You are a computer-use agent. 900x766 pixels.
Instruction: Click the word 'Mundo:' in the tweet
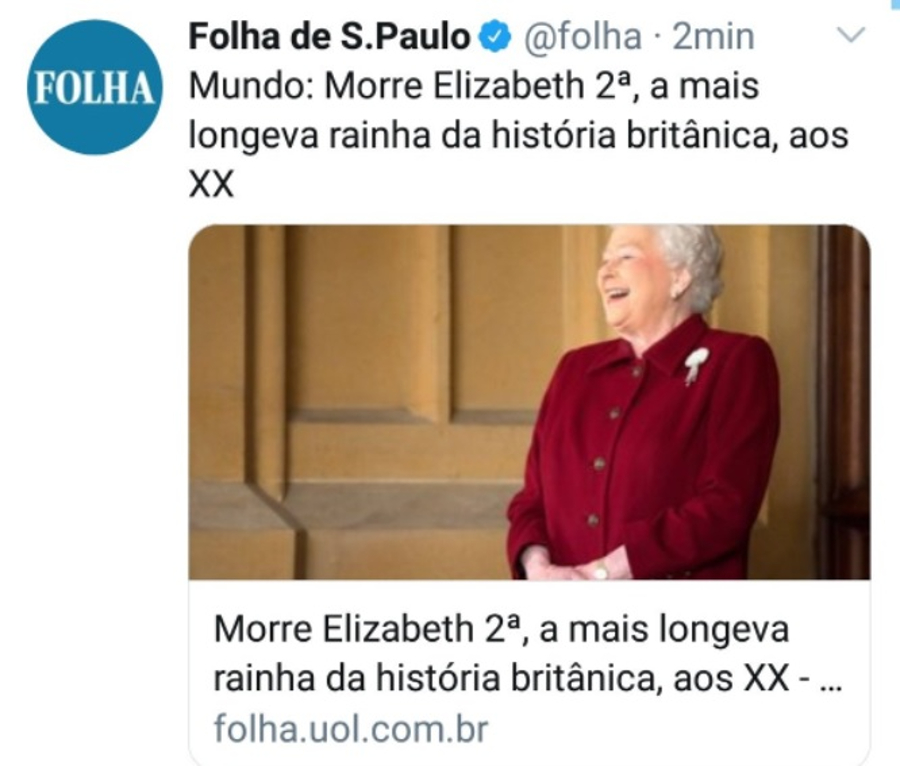pos(251,87)
